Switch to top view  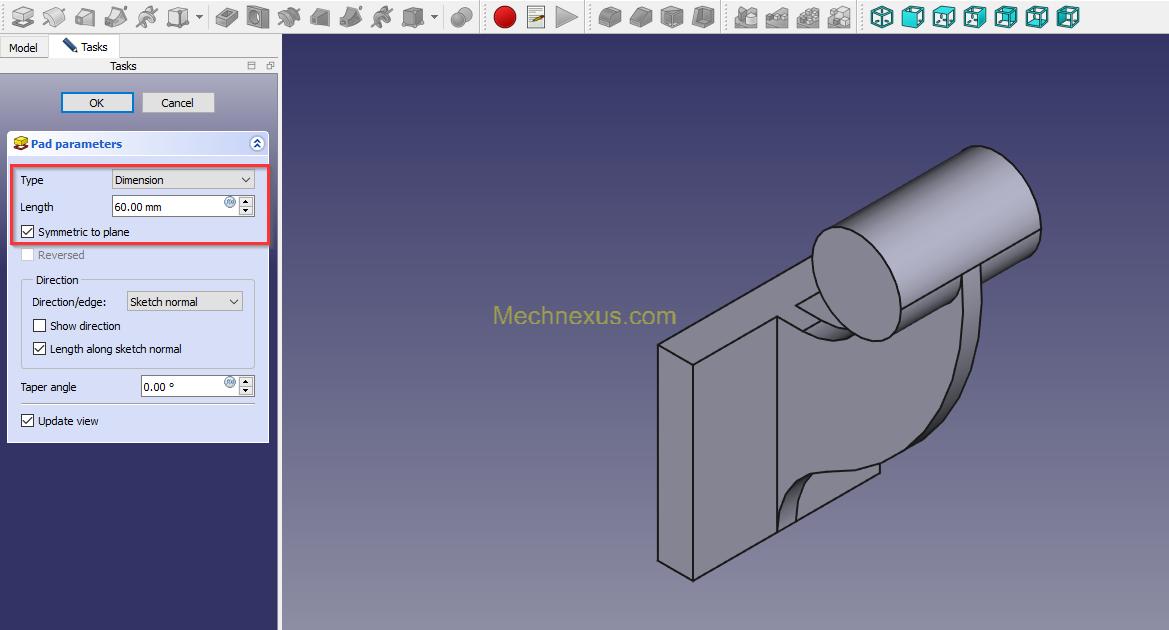[944, 16]
